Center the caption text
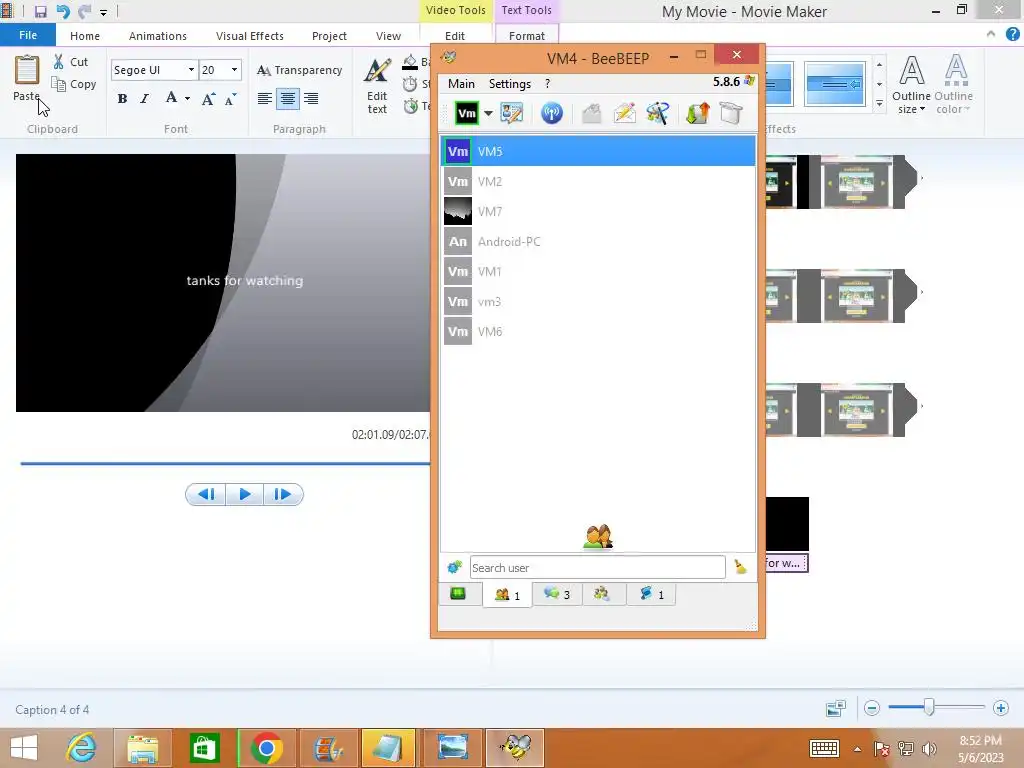The height and width of the screenshot is (768, 1024). 287,99
